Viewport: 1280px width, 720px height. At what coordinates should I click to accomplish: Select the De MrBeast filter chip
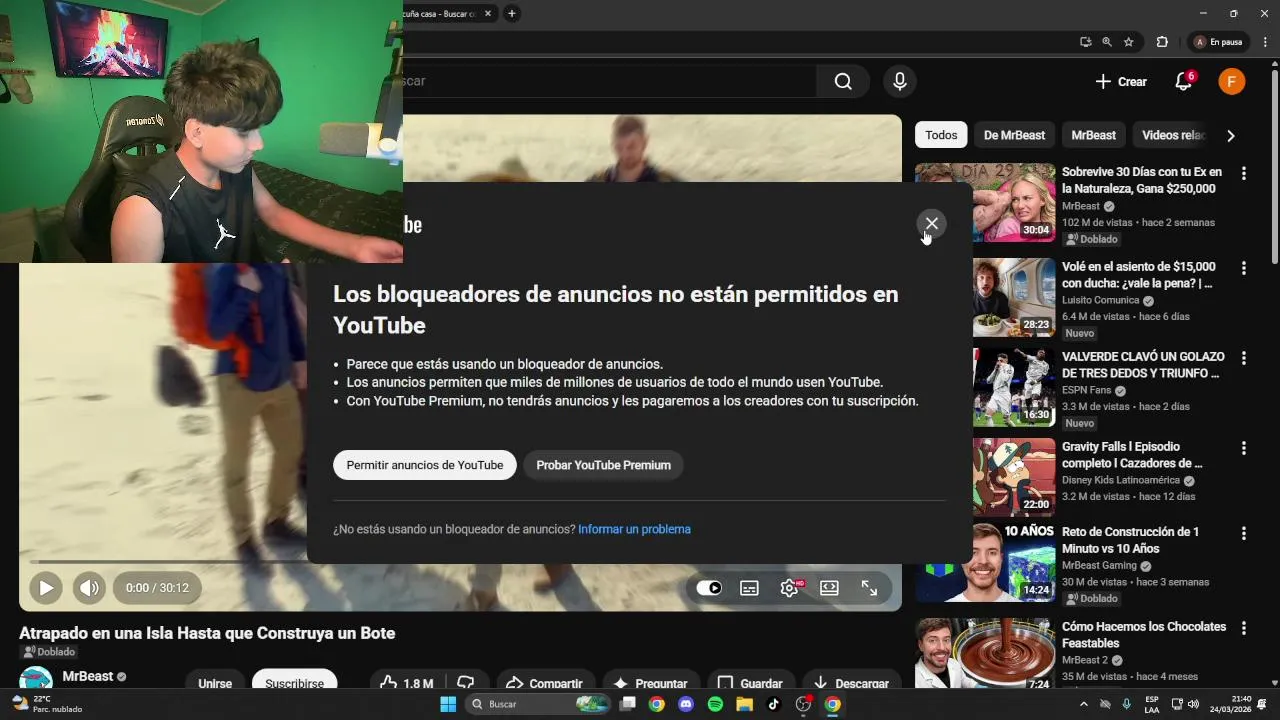point(1014,135)
